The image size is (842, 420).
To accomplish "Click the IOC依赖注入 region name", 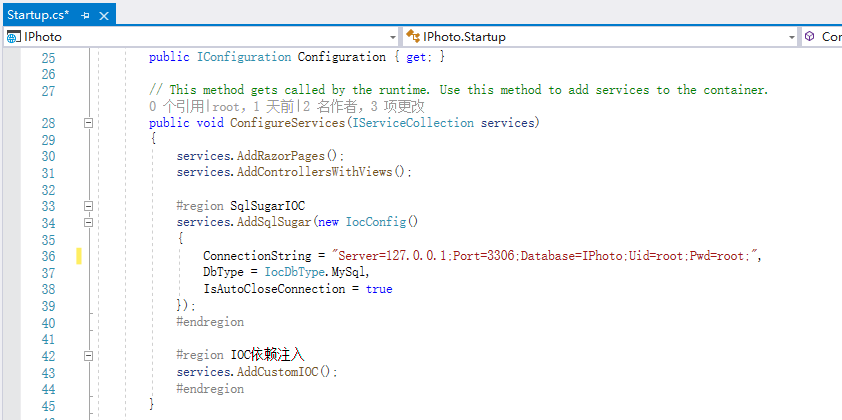I will click(268, 355).
